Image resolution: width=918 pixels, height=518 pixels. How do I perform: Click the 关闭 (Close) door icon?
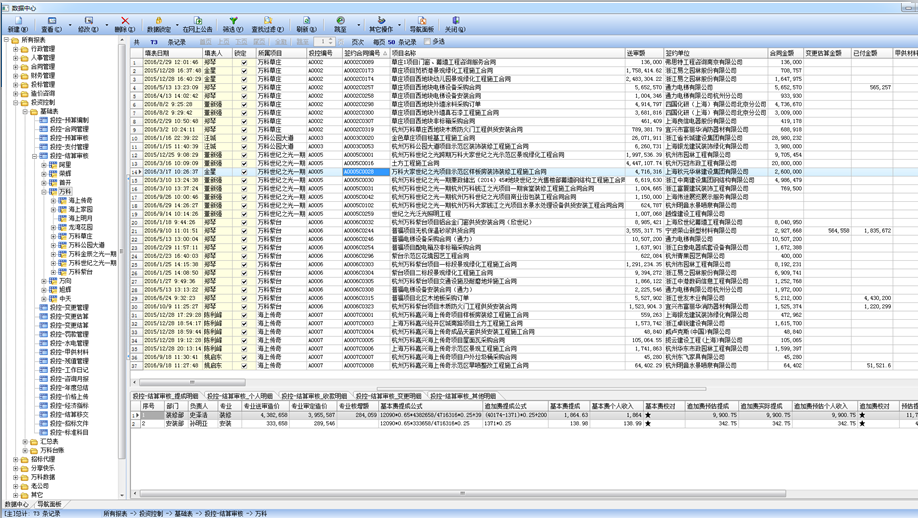point(455,20)
